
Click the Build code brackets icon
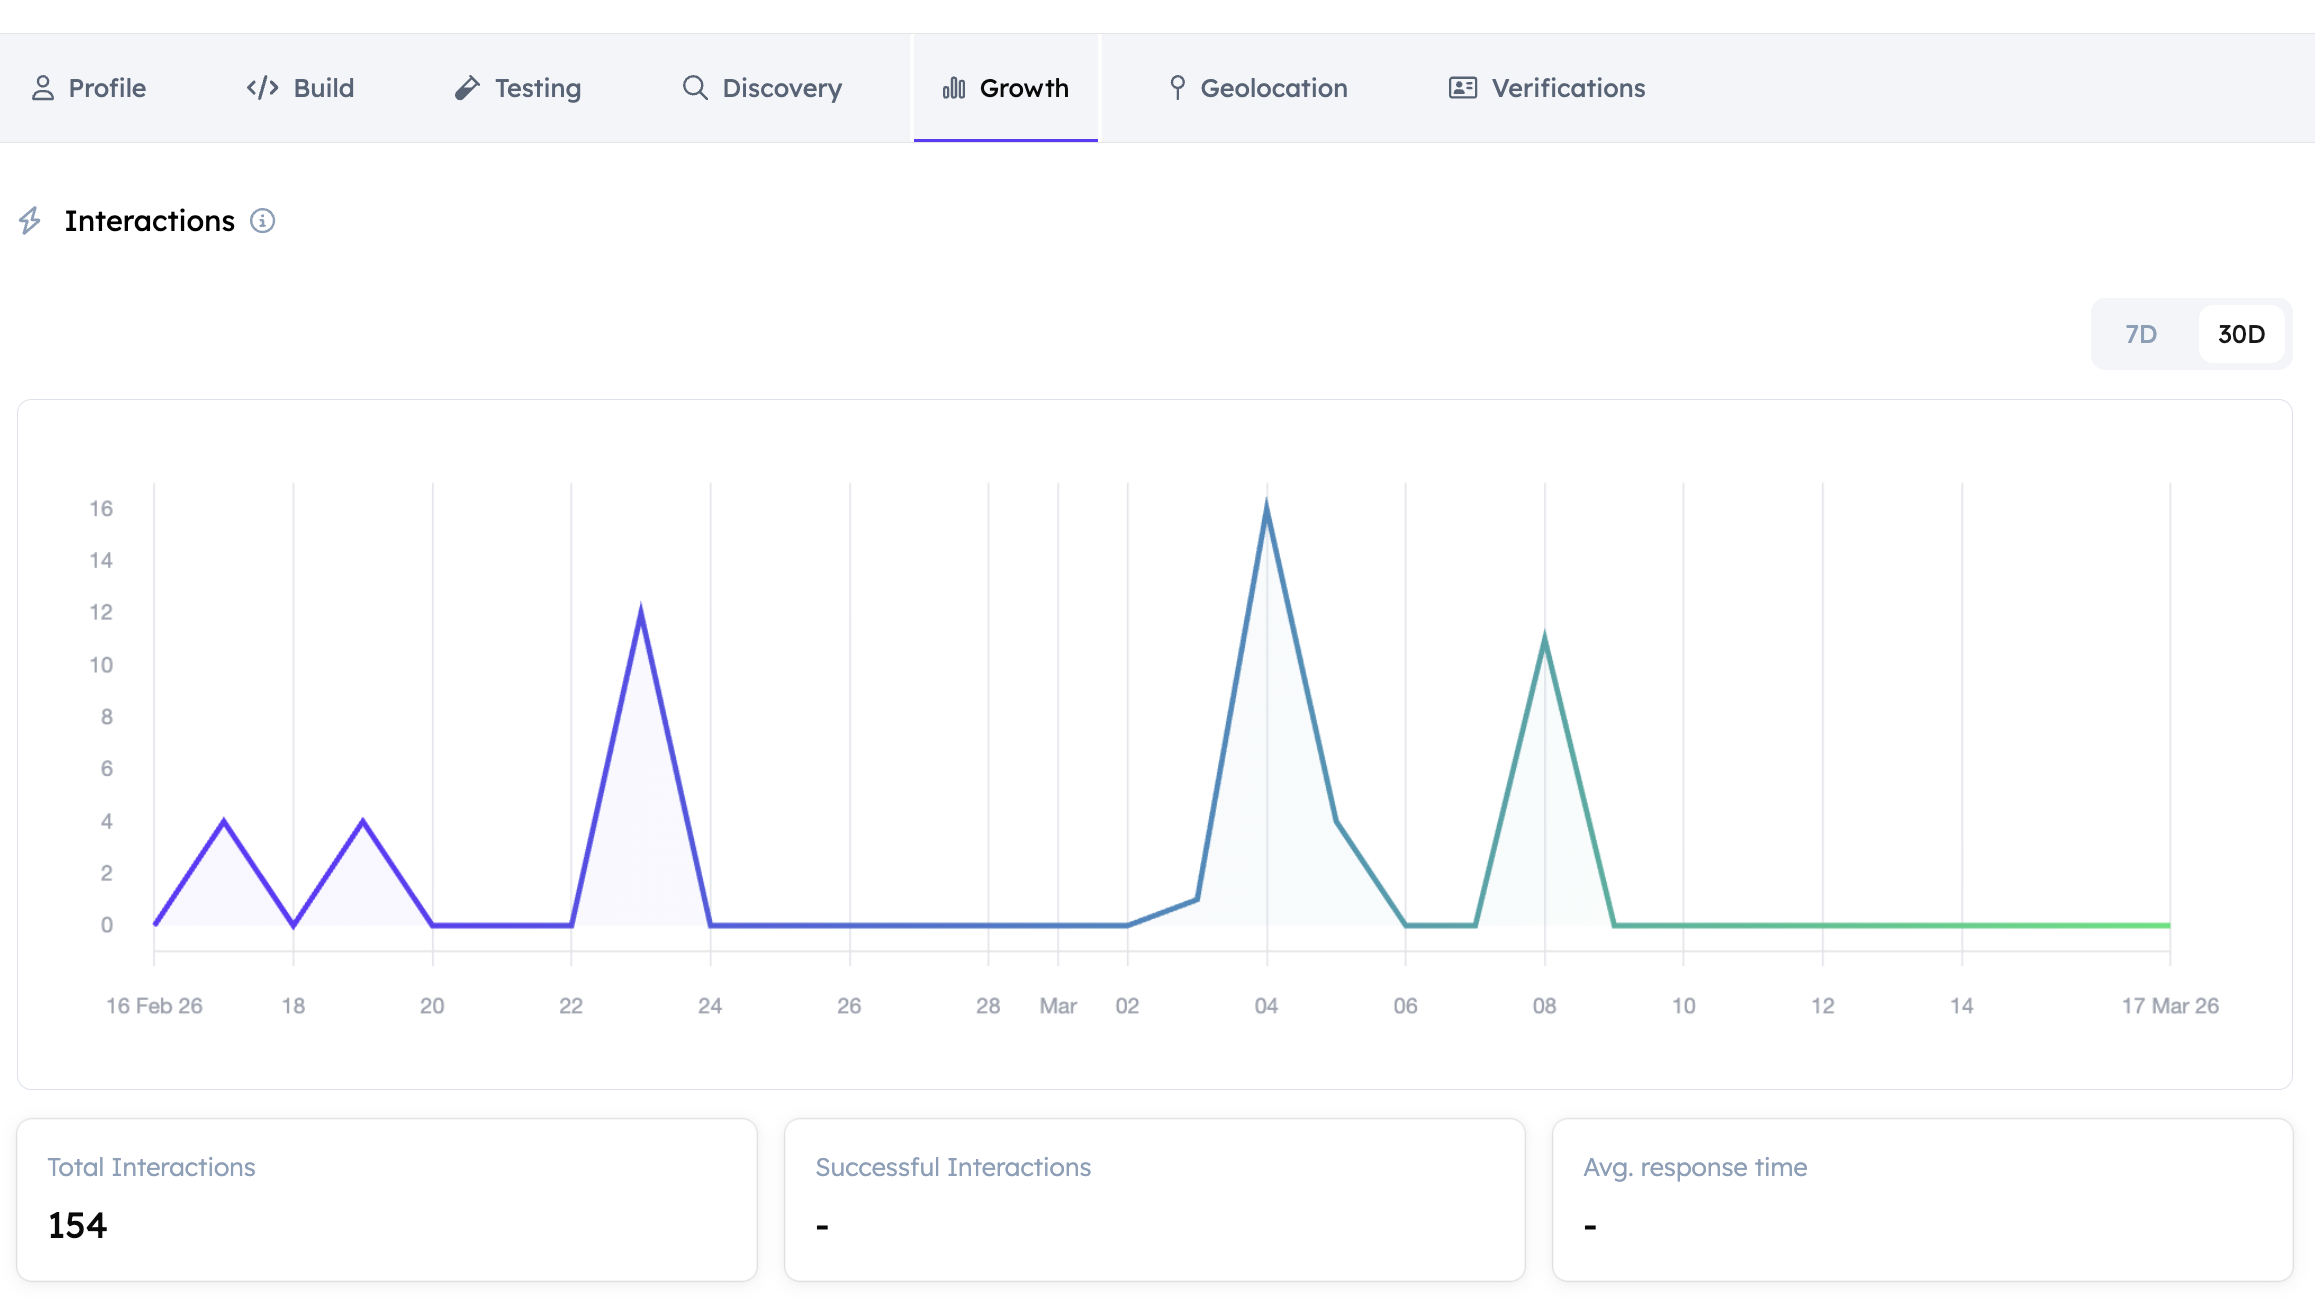(x=262, y=88)
